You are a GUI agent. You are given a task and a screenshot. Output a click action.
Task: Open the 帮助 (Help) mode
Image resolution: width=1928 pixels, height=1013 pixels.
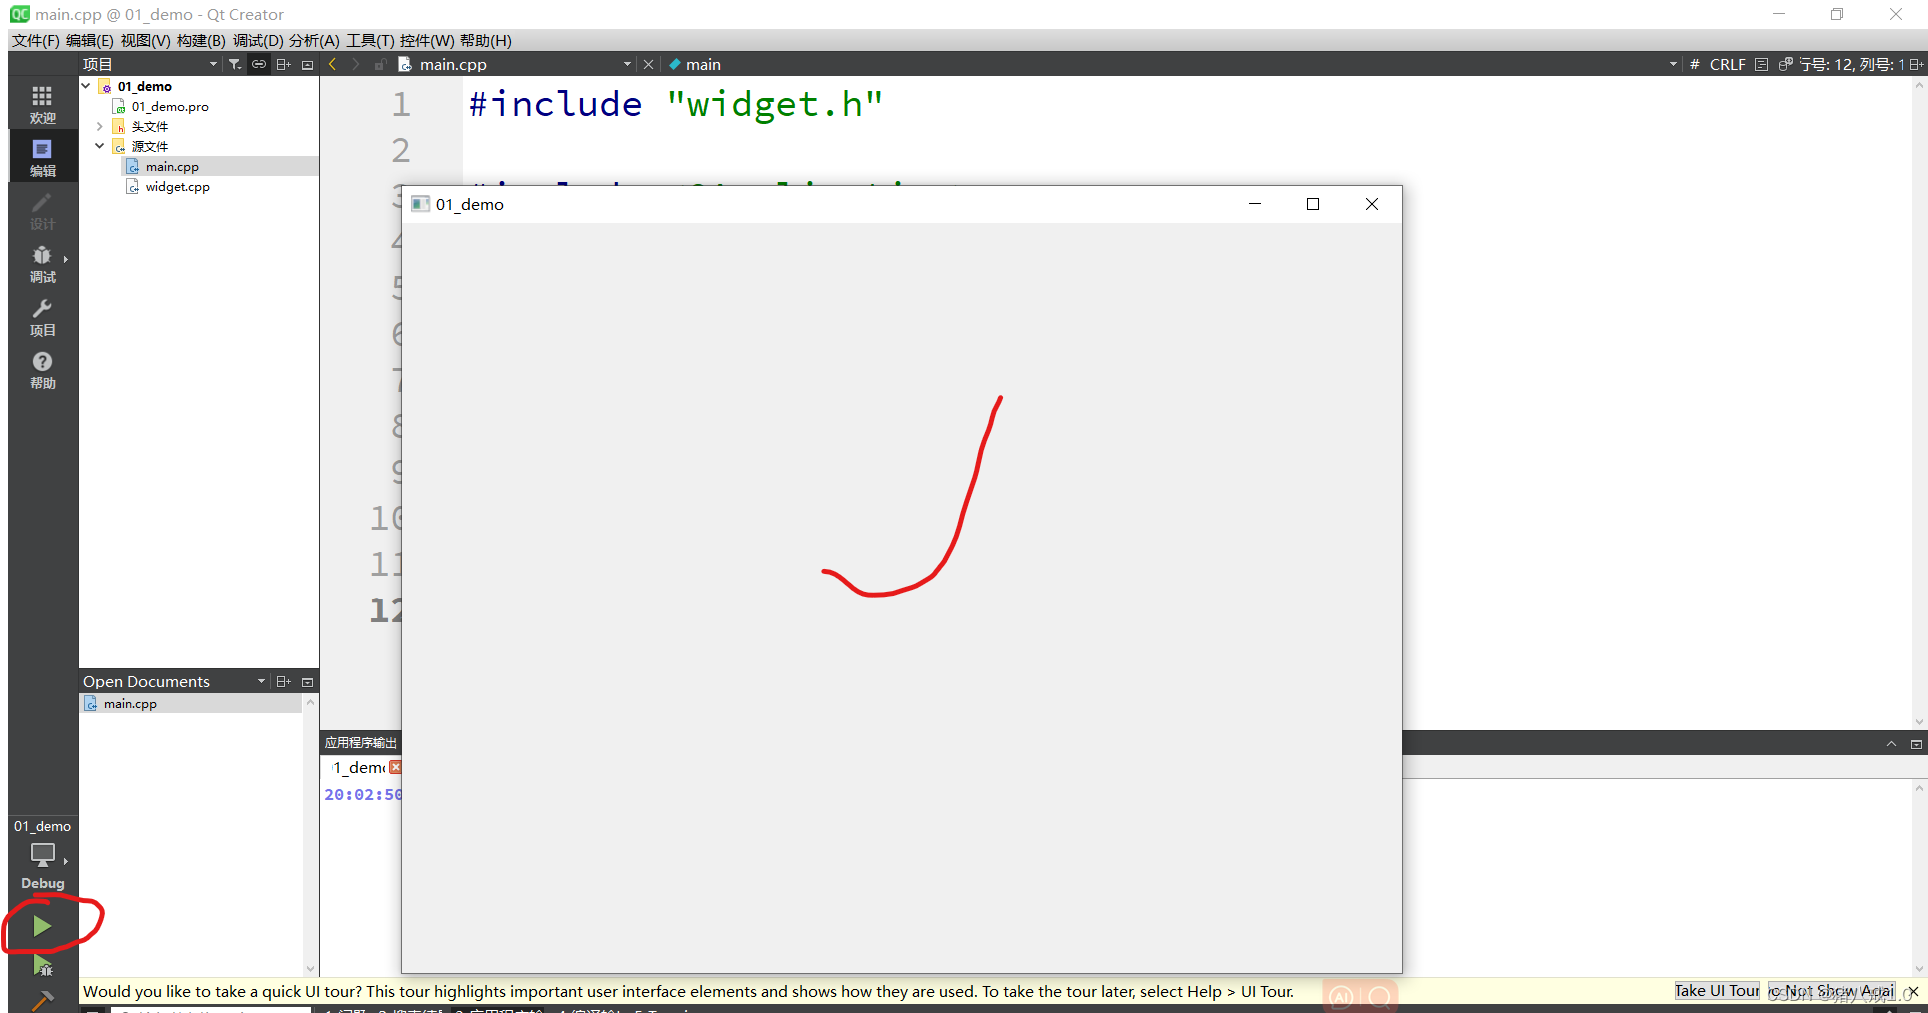[x=42, y=369]
